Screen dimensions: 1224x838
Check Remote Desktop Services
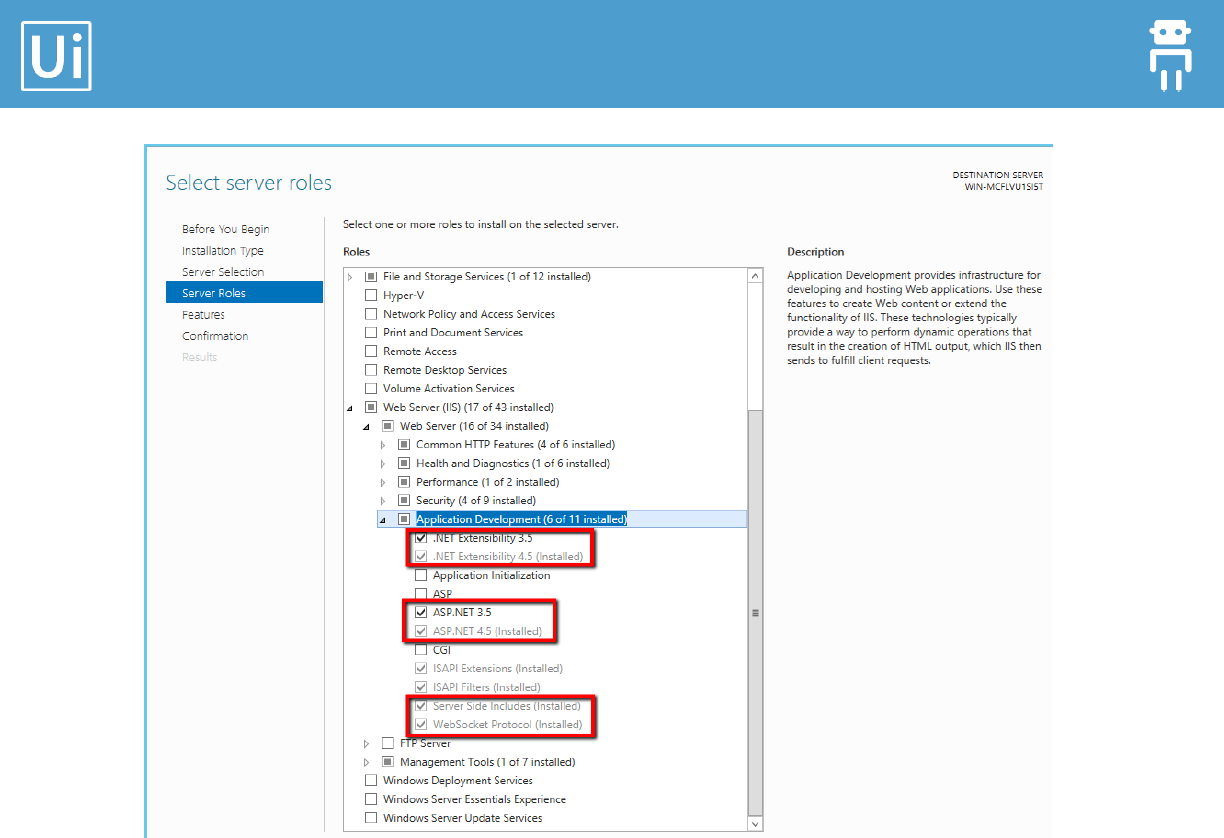coord(371,370)
